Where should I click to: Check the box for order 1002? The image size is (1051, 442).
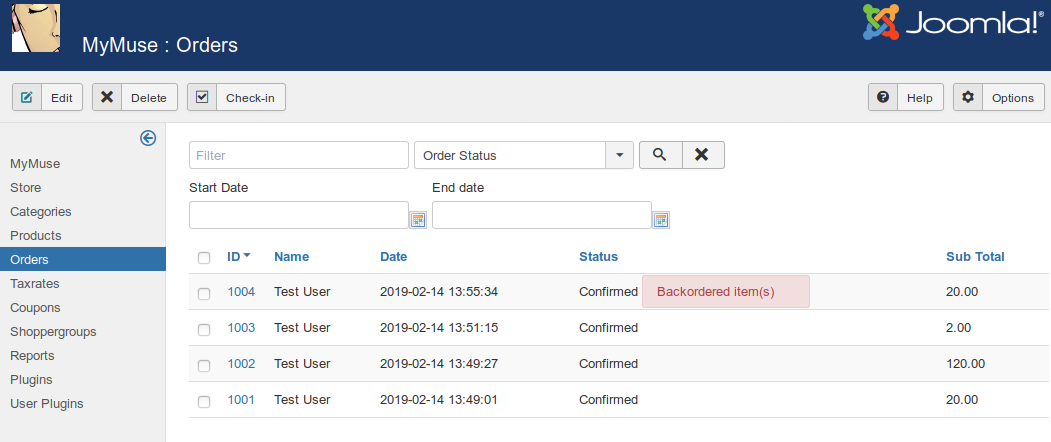tap(204, 365)
